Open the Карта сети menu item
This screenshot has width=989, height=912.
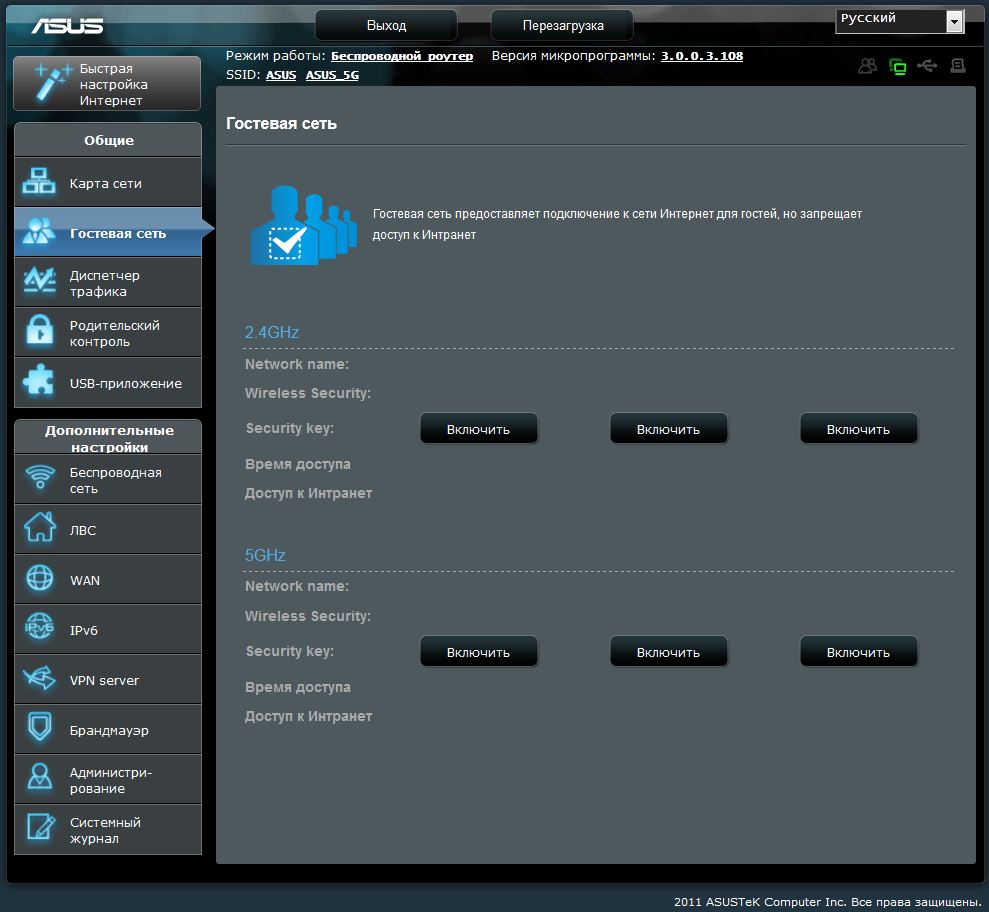point(108,182)
